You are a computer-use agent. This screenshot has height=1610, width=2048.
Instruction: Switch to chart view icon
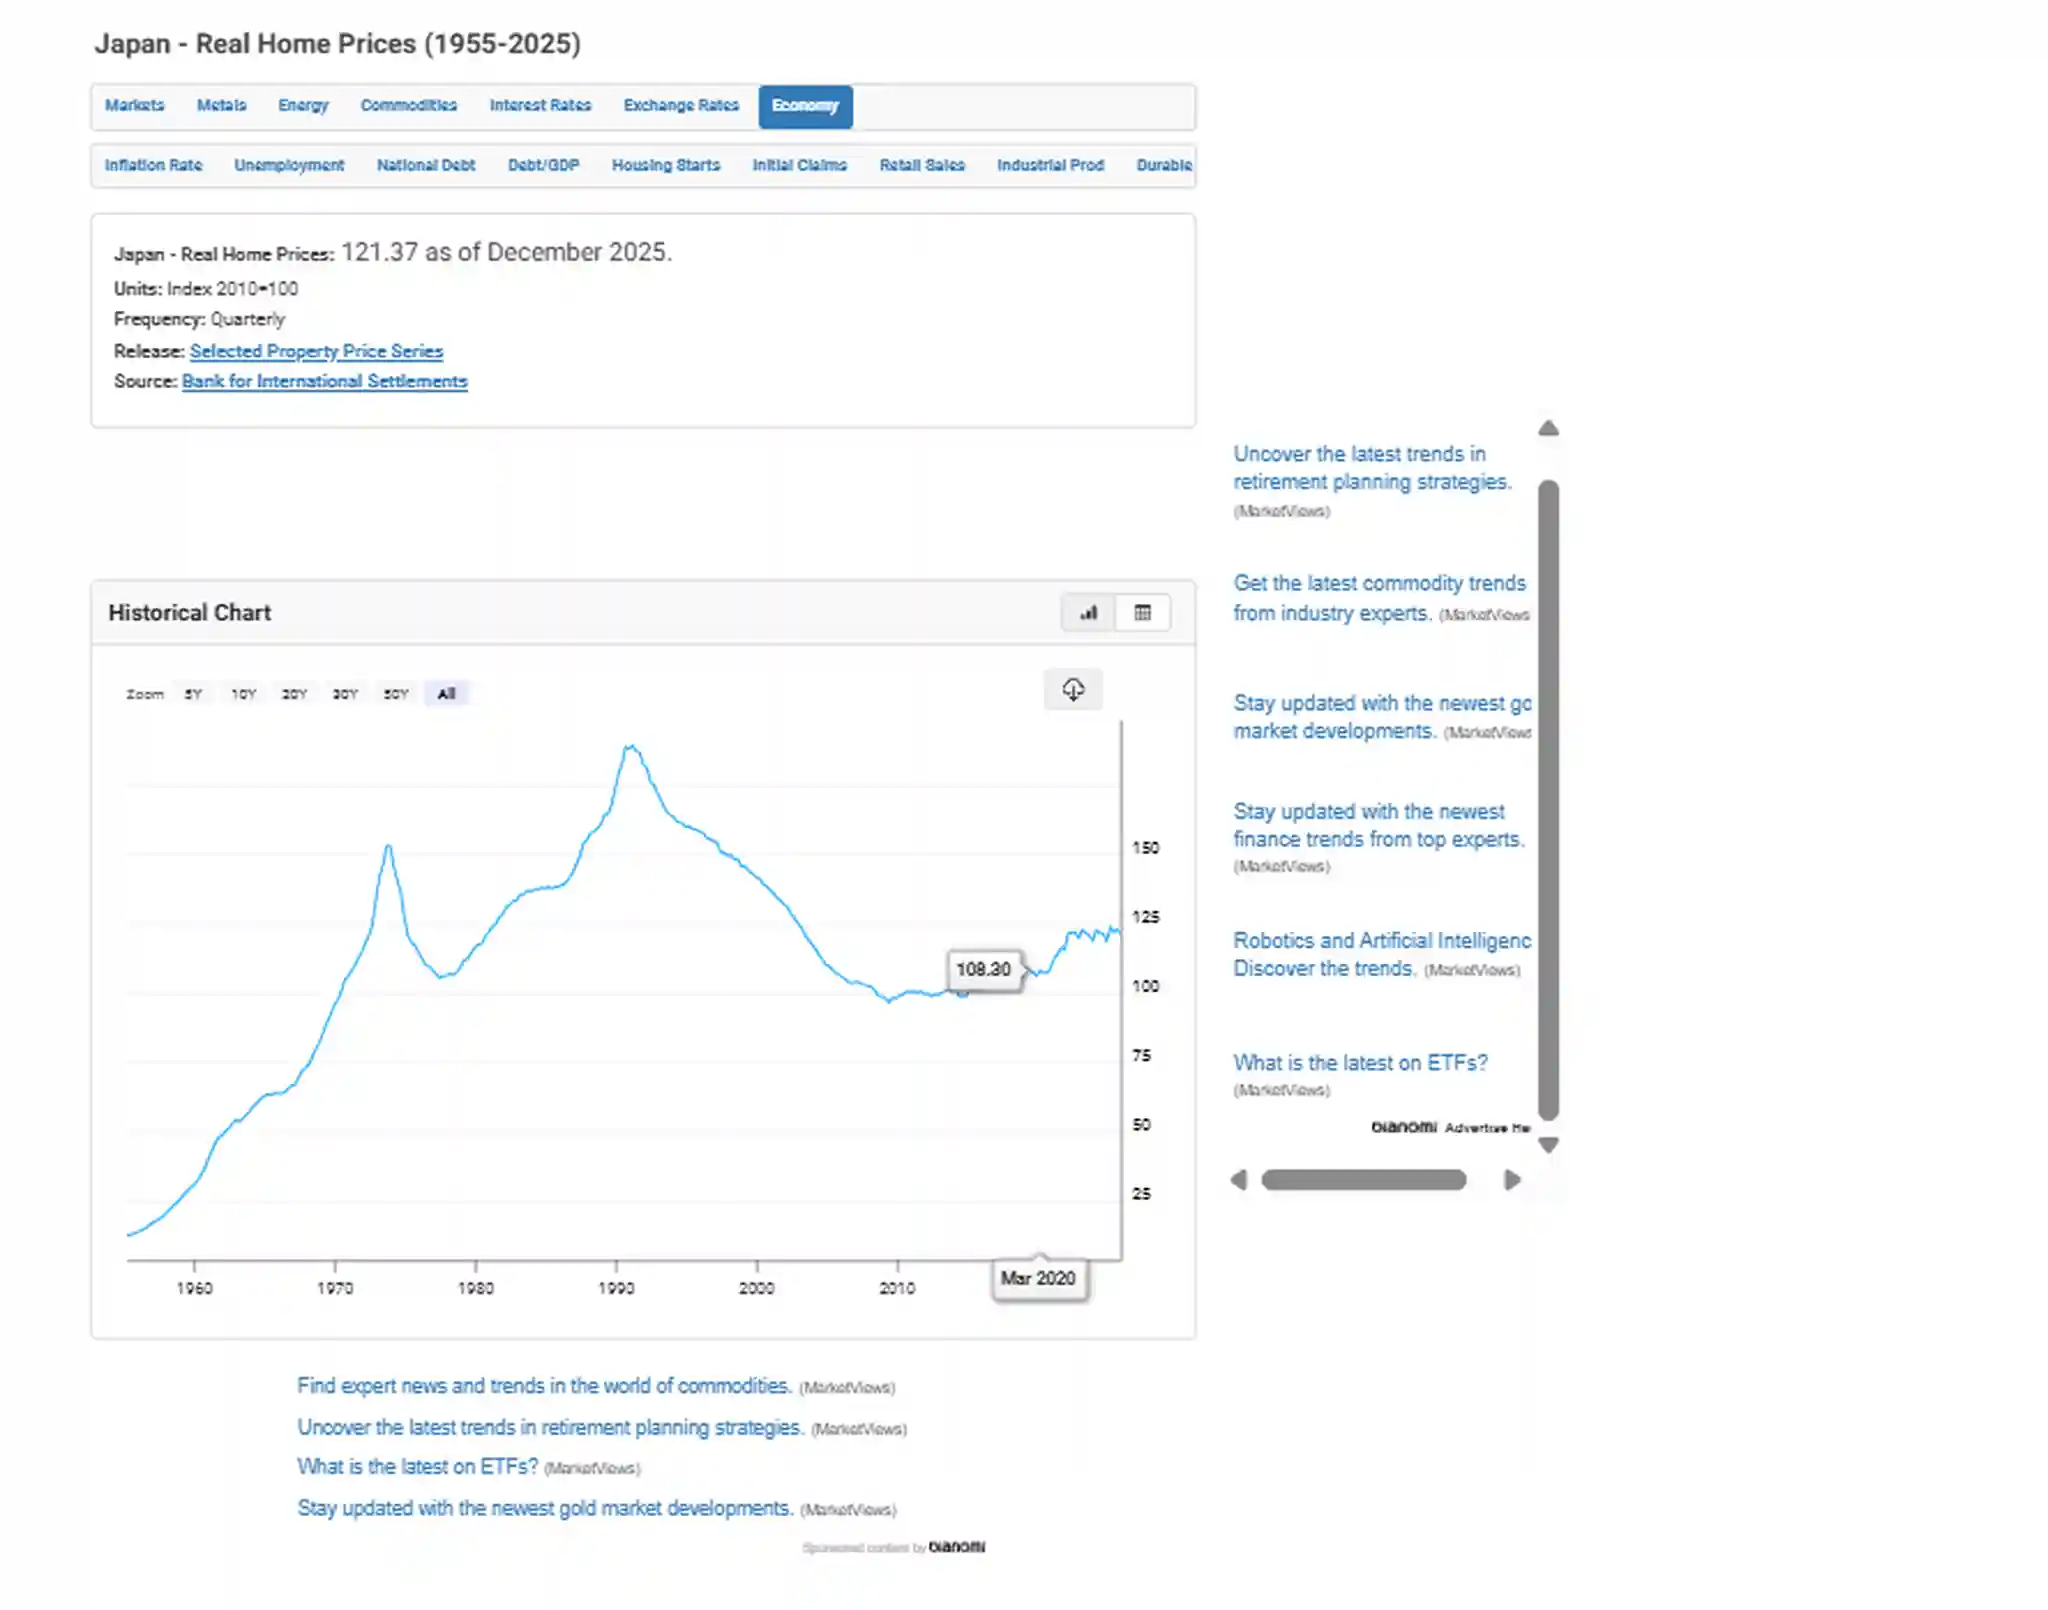(x=1088, y=613)
